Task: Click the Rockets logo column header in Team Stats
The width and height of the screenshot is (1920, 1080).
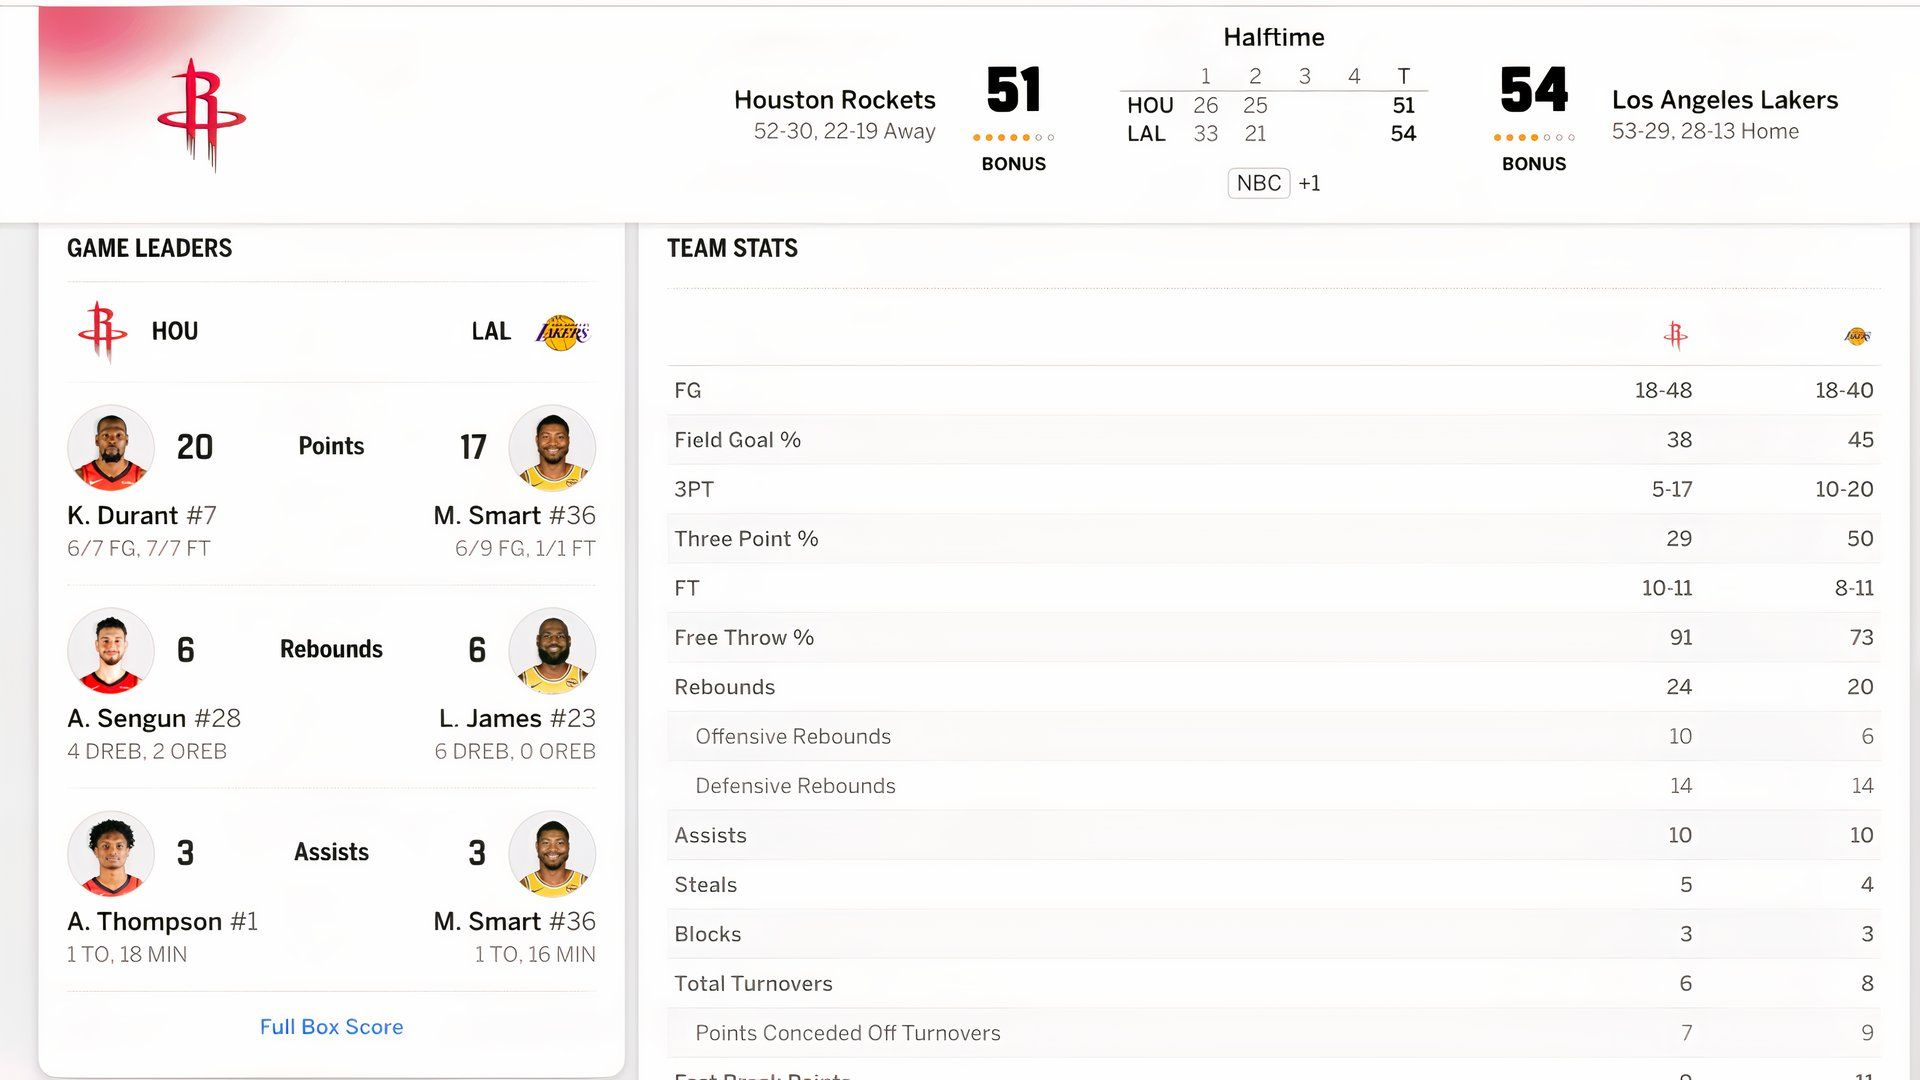Action: coord(1675,335)
